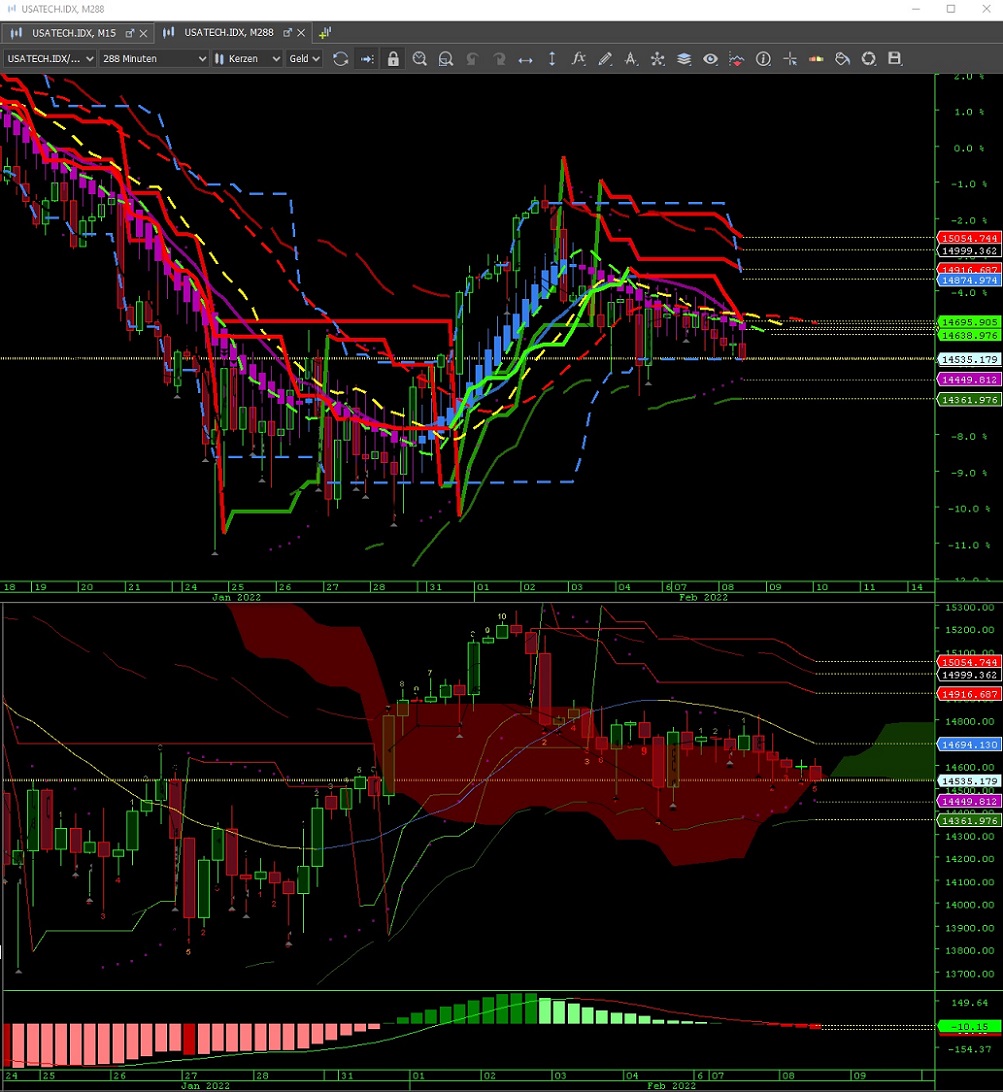1003x1092 pixels.
Task: Toggle chart auto-shift arrow icon
Action: coord(367,59)
